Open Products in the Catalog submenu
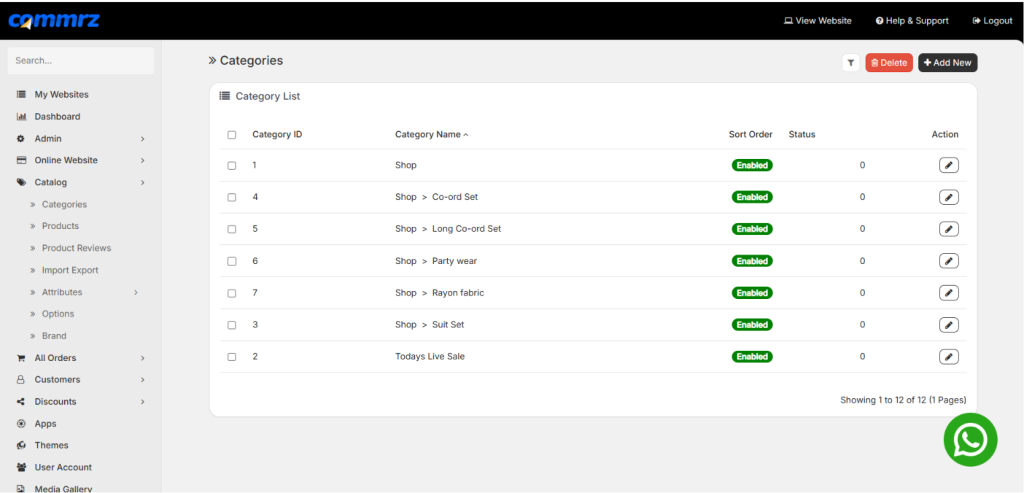Screen dimensions: 1024x493 pyautogui.click(x=60, y=226)
